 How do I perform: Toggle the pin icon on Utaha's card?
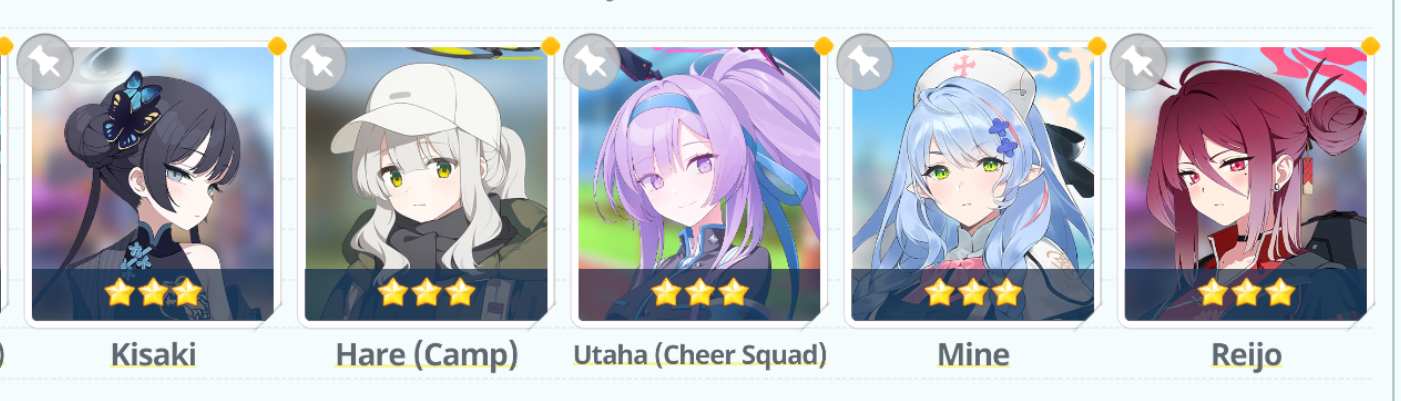tap(591, 63)
